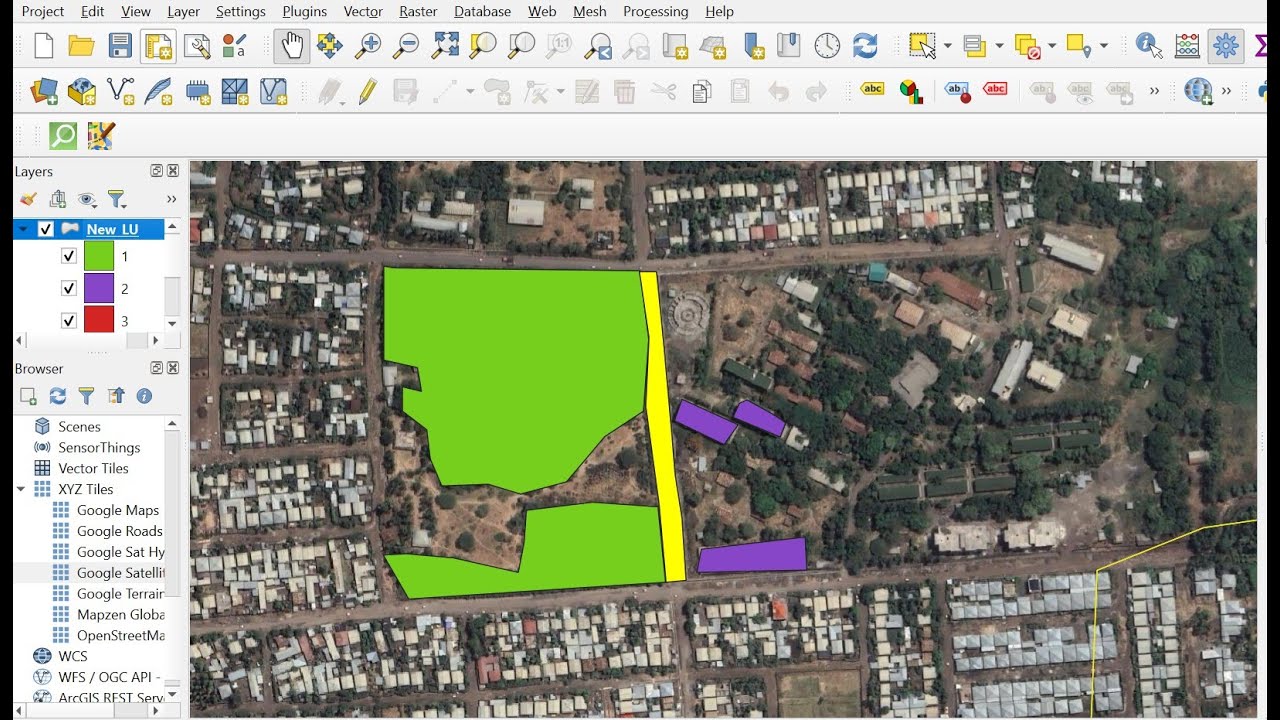Open the Project menu

pos(42,11)
